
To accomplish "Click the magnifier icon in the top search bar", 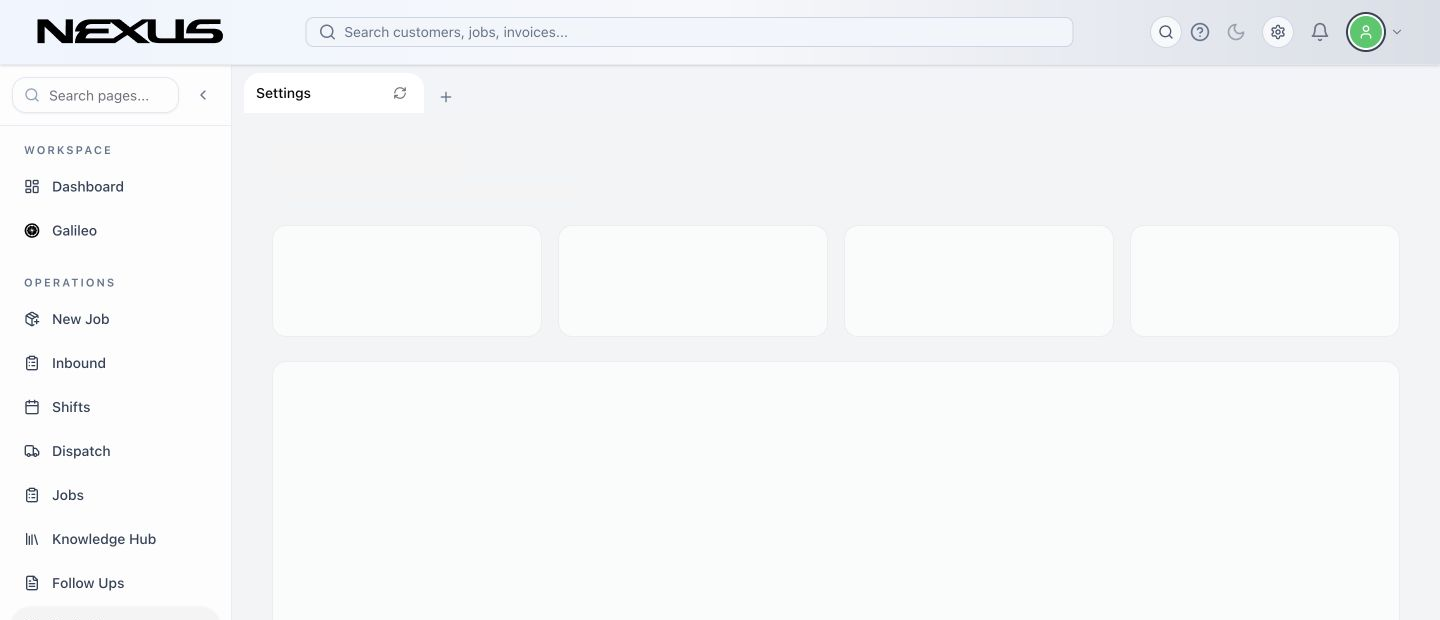I will click(327, 32).
